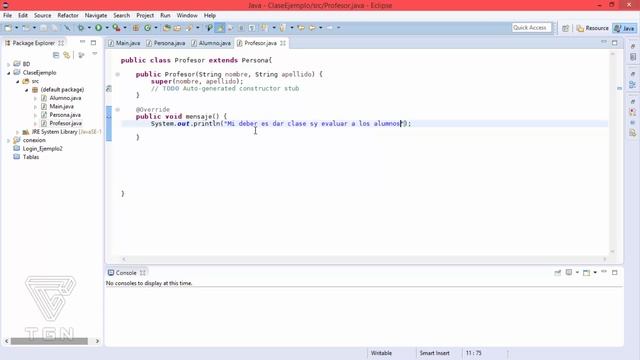Minimize the Package Explorer panel
The height and width of the screenshot is (360, 640).
coord(82,42)
